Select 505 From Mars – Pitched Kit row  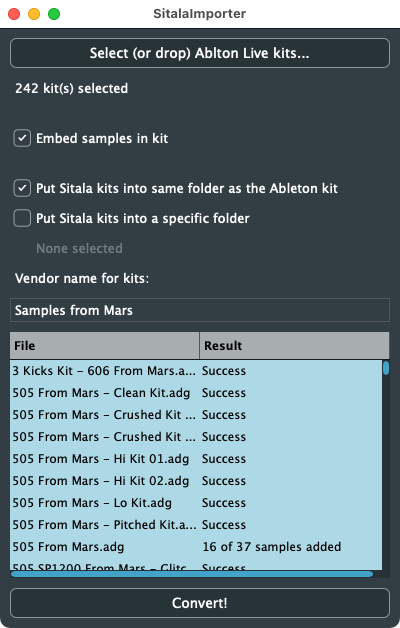click(x=196, y=525)
